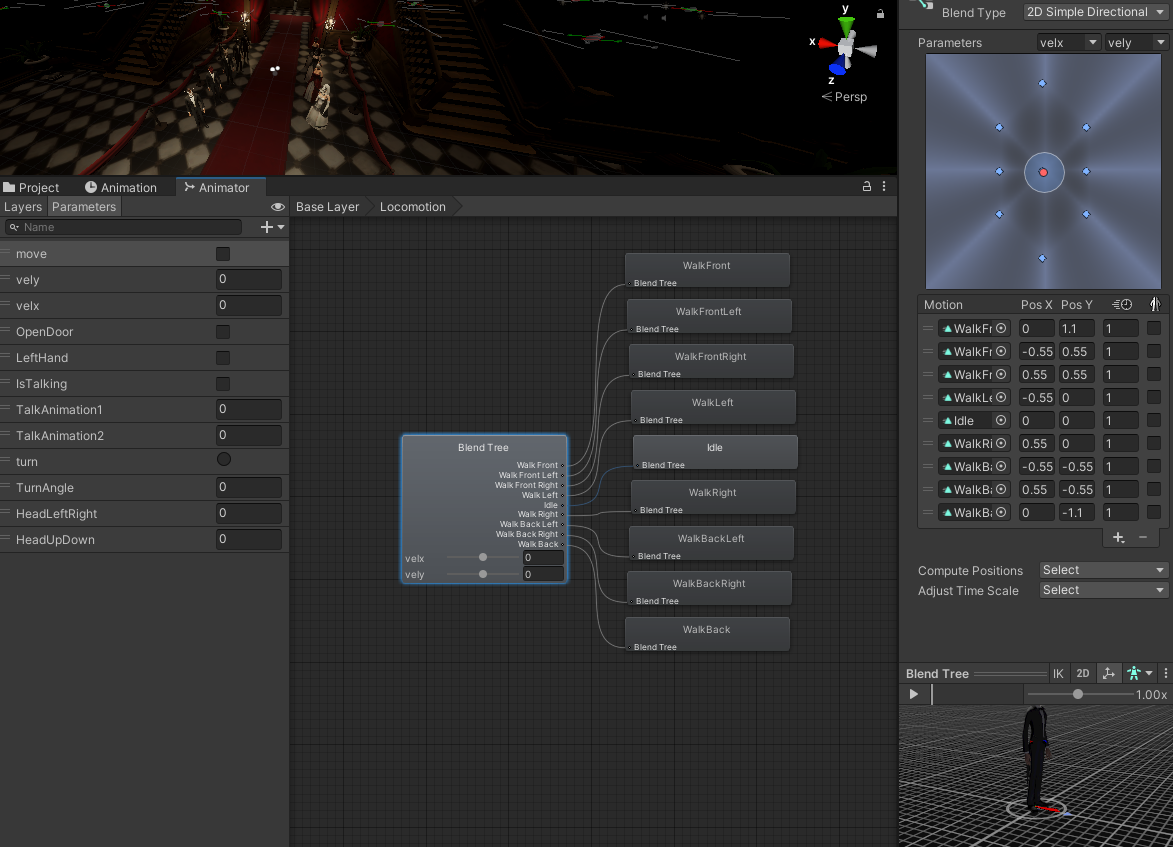Screen dimensions: 1173x847
Task: Click the velx slider in Blend Tree node
Action: 483,557
